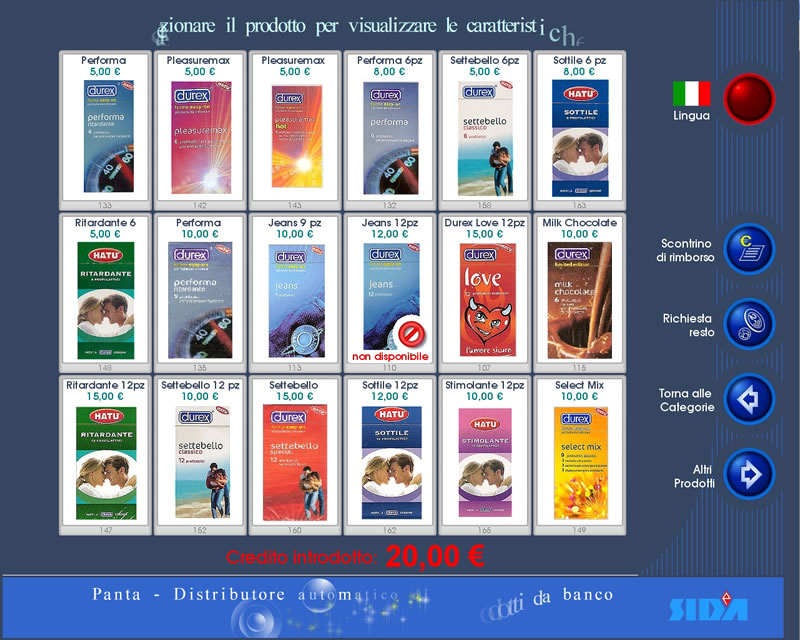Choose the Pleasuremax hot product numbered 143
Viewport: 800px width, 640px height.
point(294,130)
